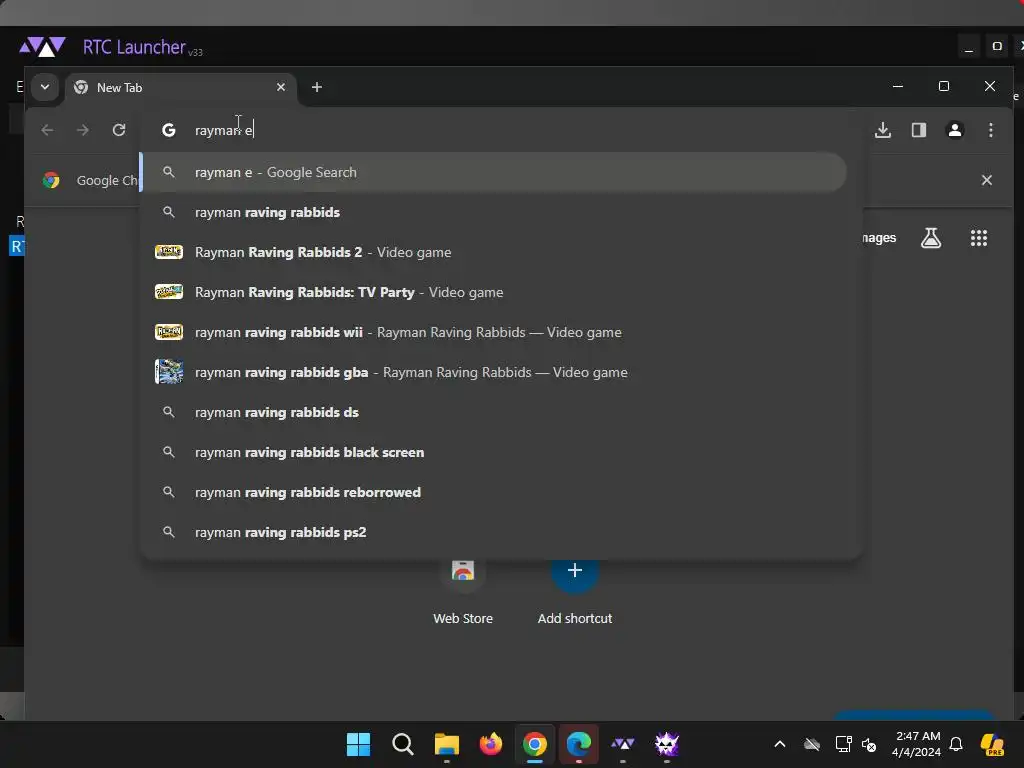Click the Copilot preview taskbar icon
This screenshot has width=1024, height=768.
click(992, 744)
